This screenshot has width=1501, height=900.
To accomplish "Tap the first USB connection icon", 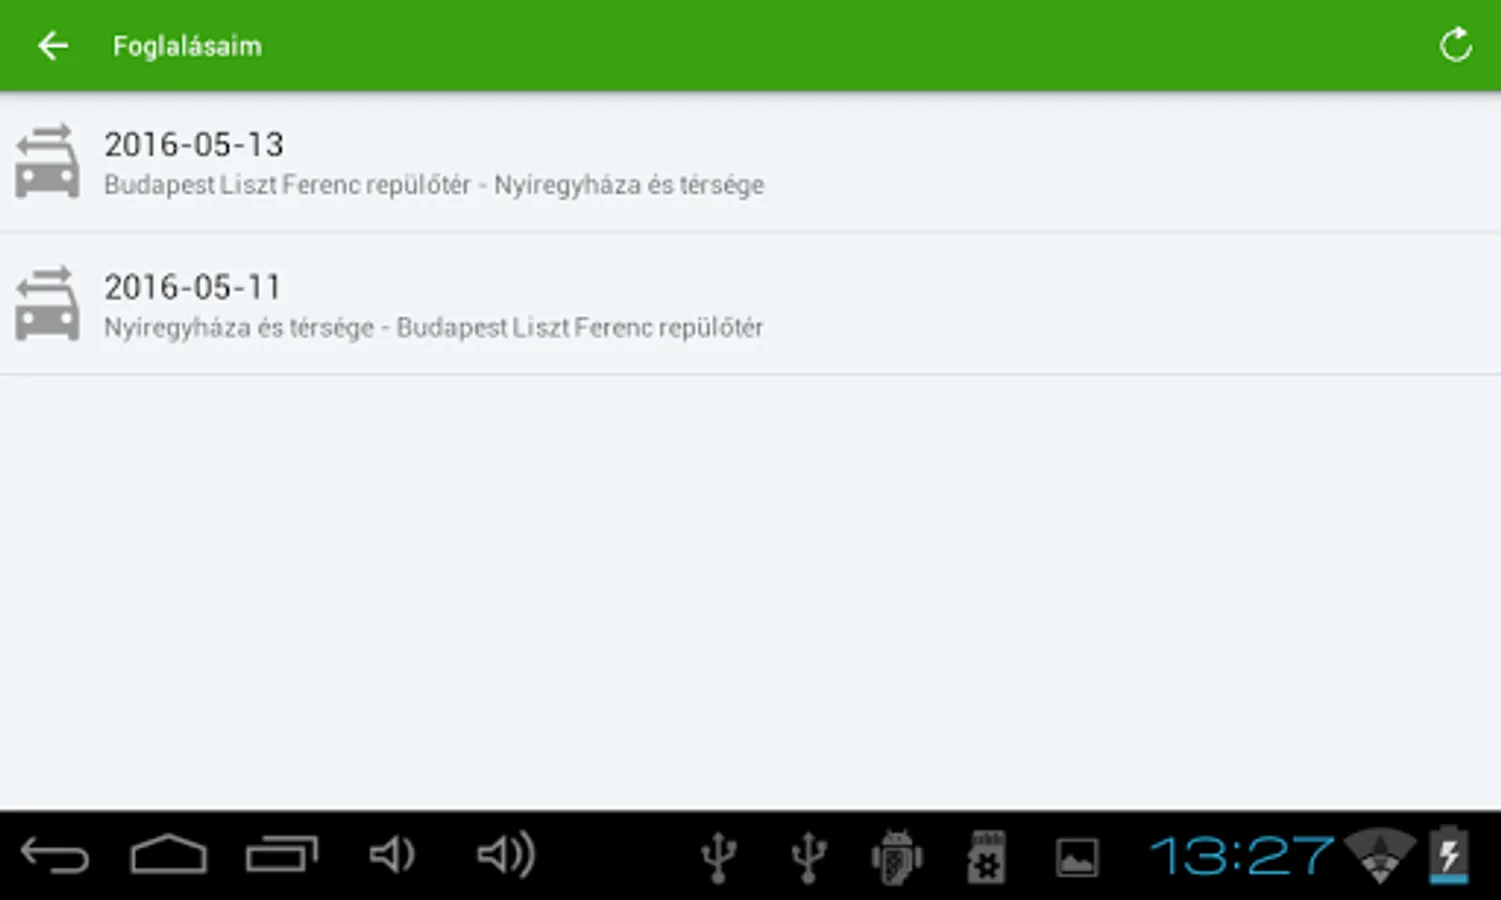I will tap(718, 857).
